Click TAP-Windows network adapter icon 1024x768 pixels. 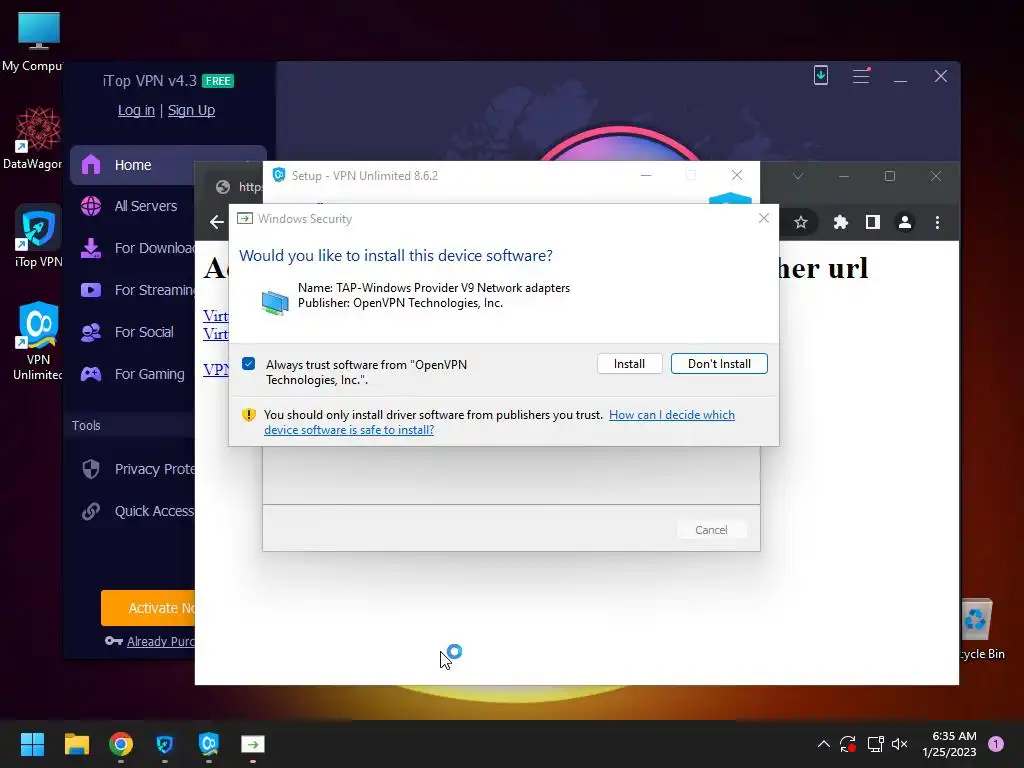point(275,302)
